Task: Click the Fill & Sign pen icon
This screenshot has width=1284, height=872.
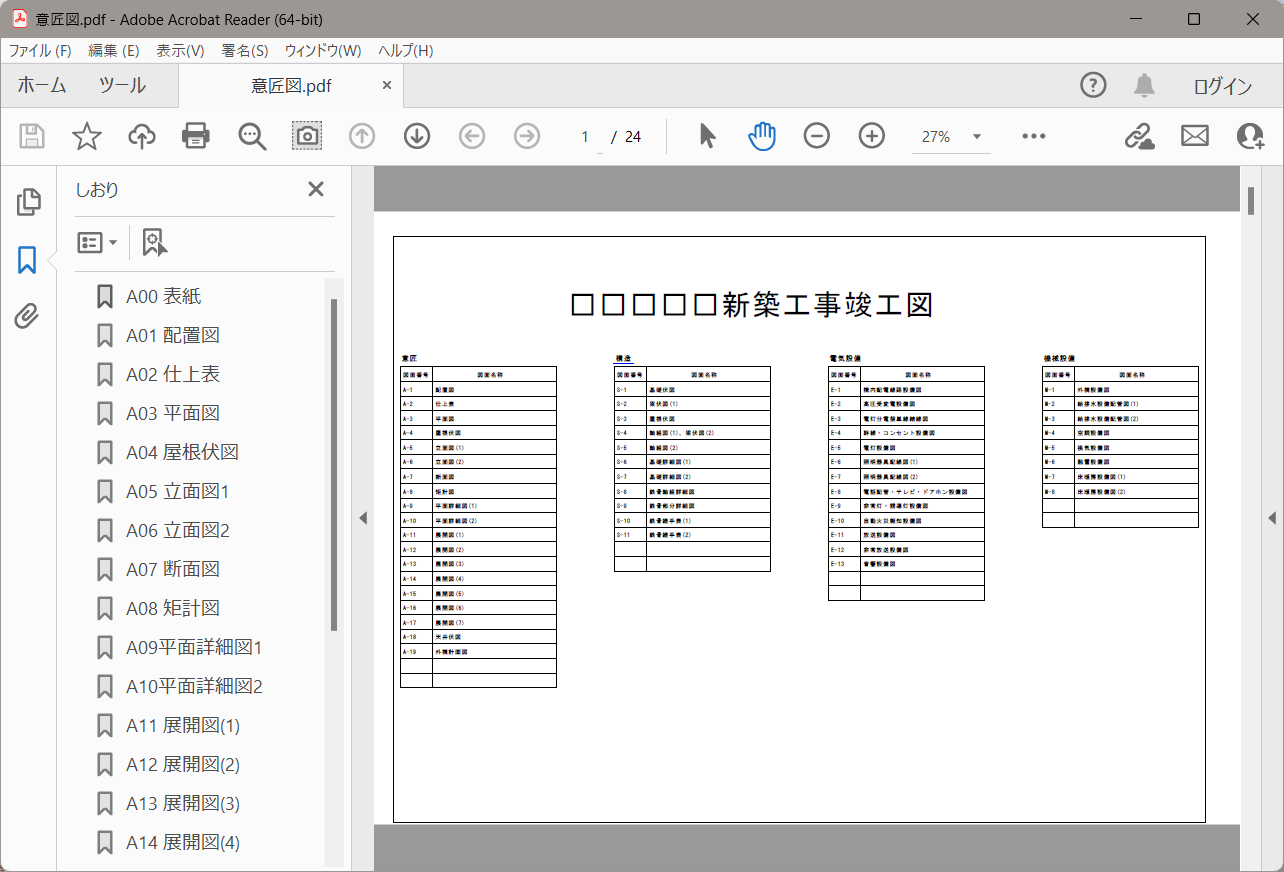Action: tap(1139, 136)
